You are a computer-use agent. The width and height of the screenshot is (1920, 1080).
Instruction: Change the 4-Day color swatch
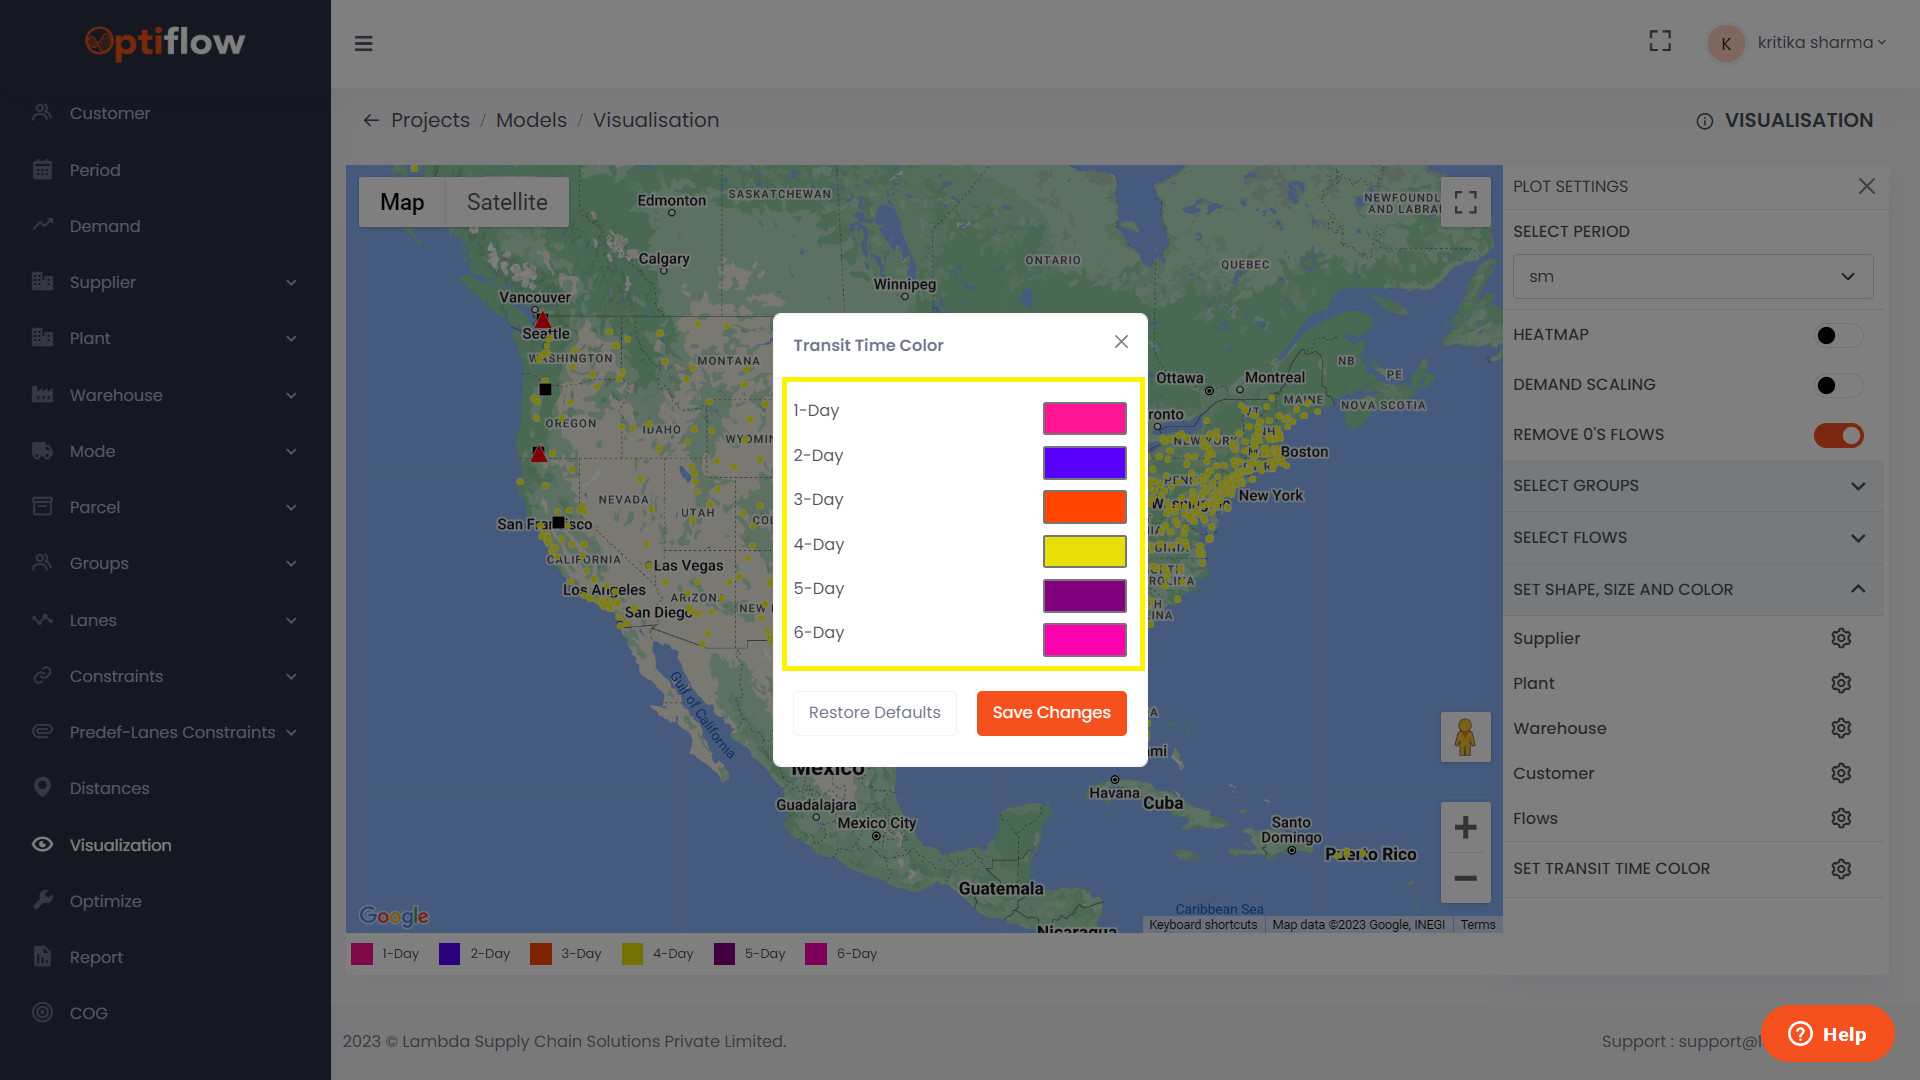[1084, 551]
